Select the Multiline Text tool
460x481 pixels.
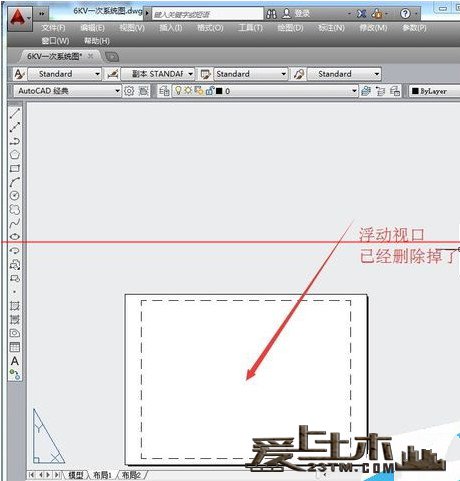tap(15, 361)
